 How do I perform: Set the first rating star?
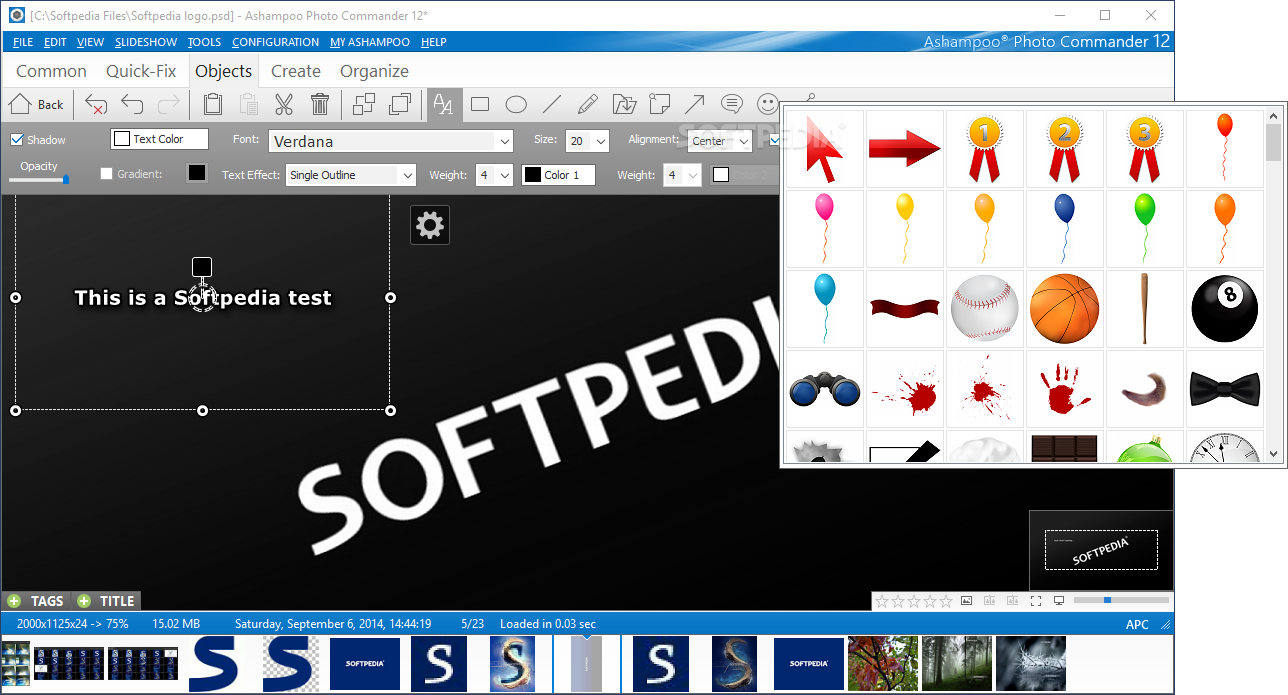coord(882,601)
